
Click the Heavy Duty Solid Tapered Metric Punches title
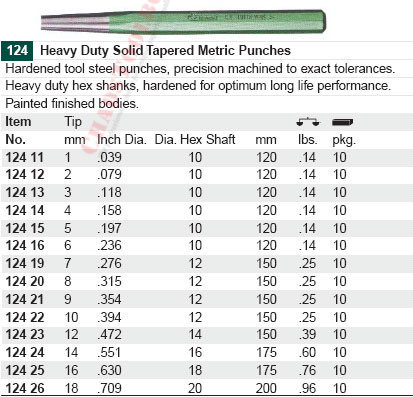click(x=165, y=51)
